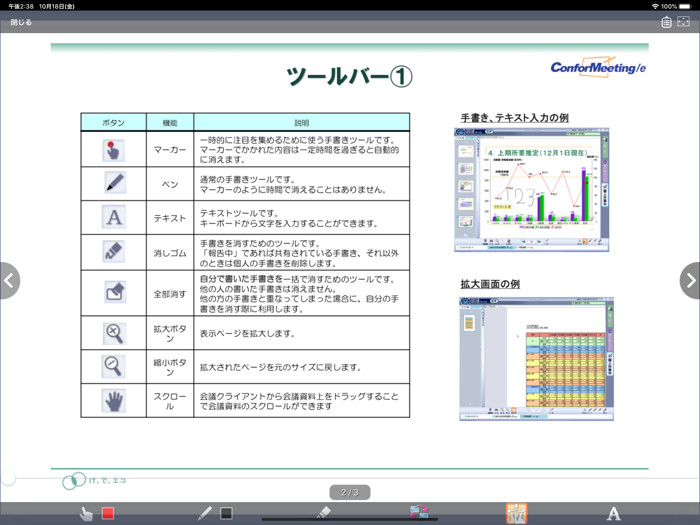The height and width of the screenshot is (525, 700).
Task: Click the テキスト function cell
Action: pos(170,218)
